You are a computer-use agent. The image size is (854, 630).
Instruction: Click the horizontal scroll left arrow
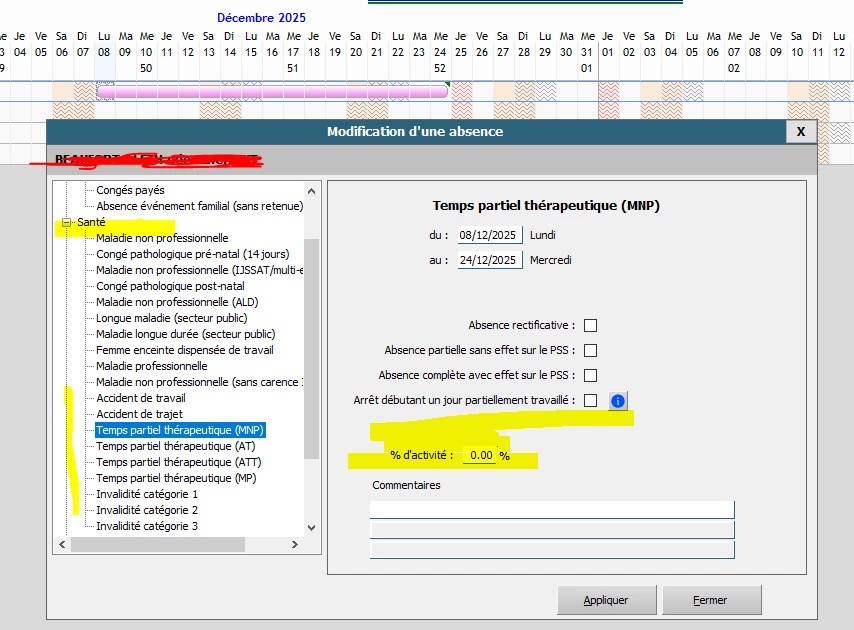(x=62, y=545)
